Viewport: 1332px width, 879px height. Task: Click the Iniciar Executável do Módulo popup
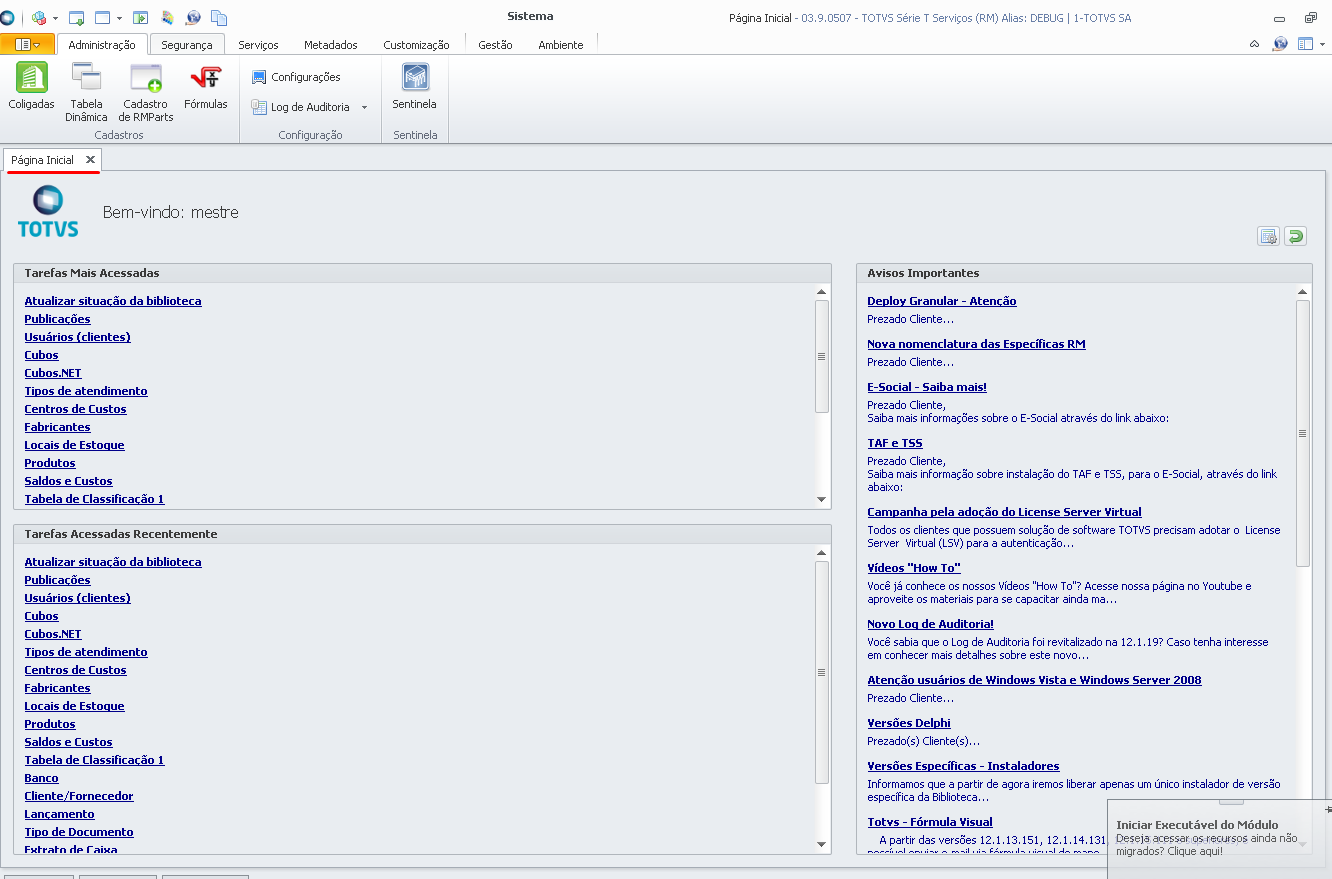1219,837
